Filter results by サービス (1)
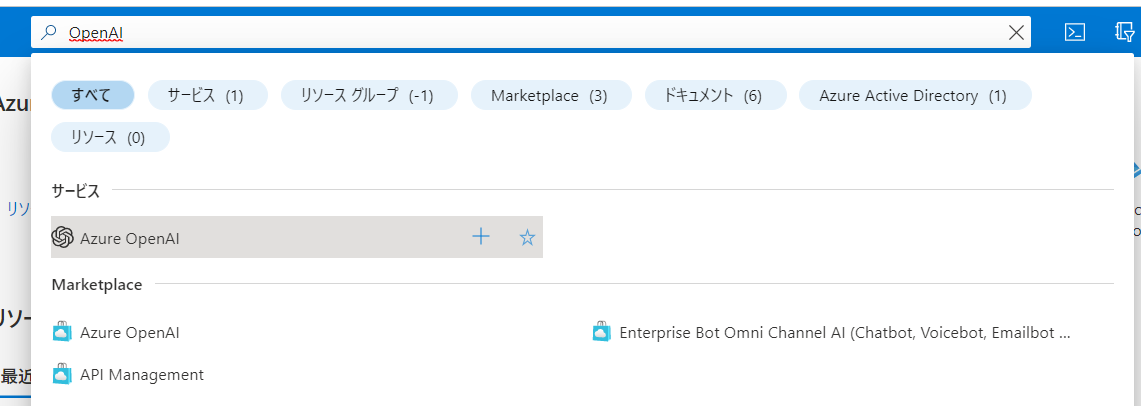 click(x=207, y=95)
